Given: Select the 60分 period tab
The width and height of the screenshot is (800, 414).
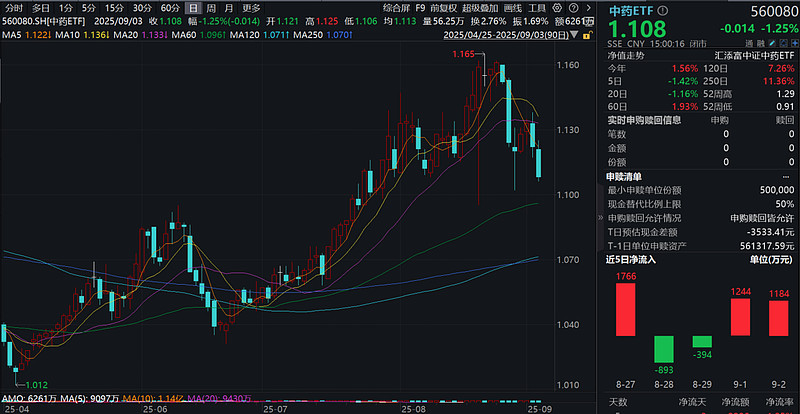Looking at the screenshot, I should click(x=170, y=8).
